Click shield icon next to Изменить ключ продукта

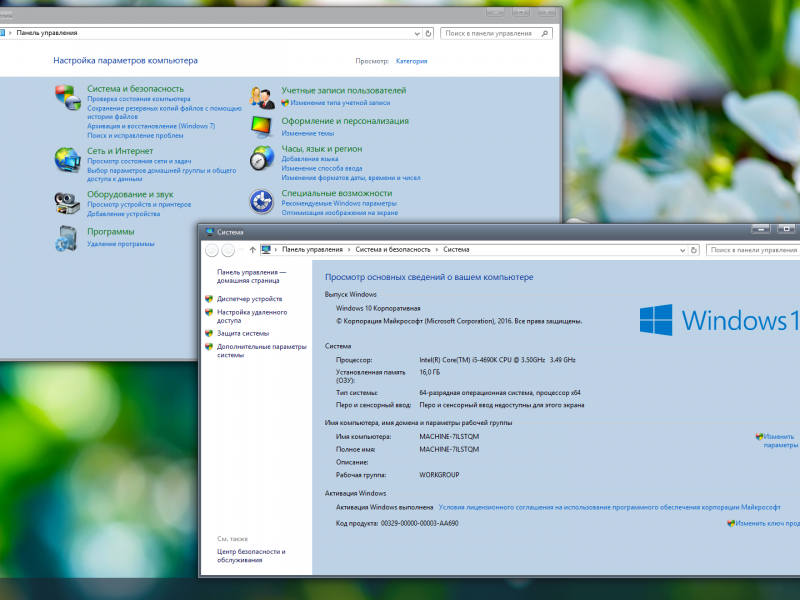(x=731, y=523)
